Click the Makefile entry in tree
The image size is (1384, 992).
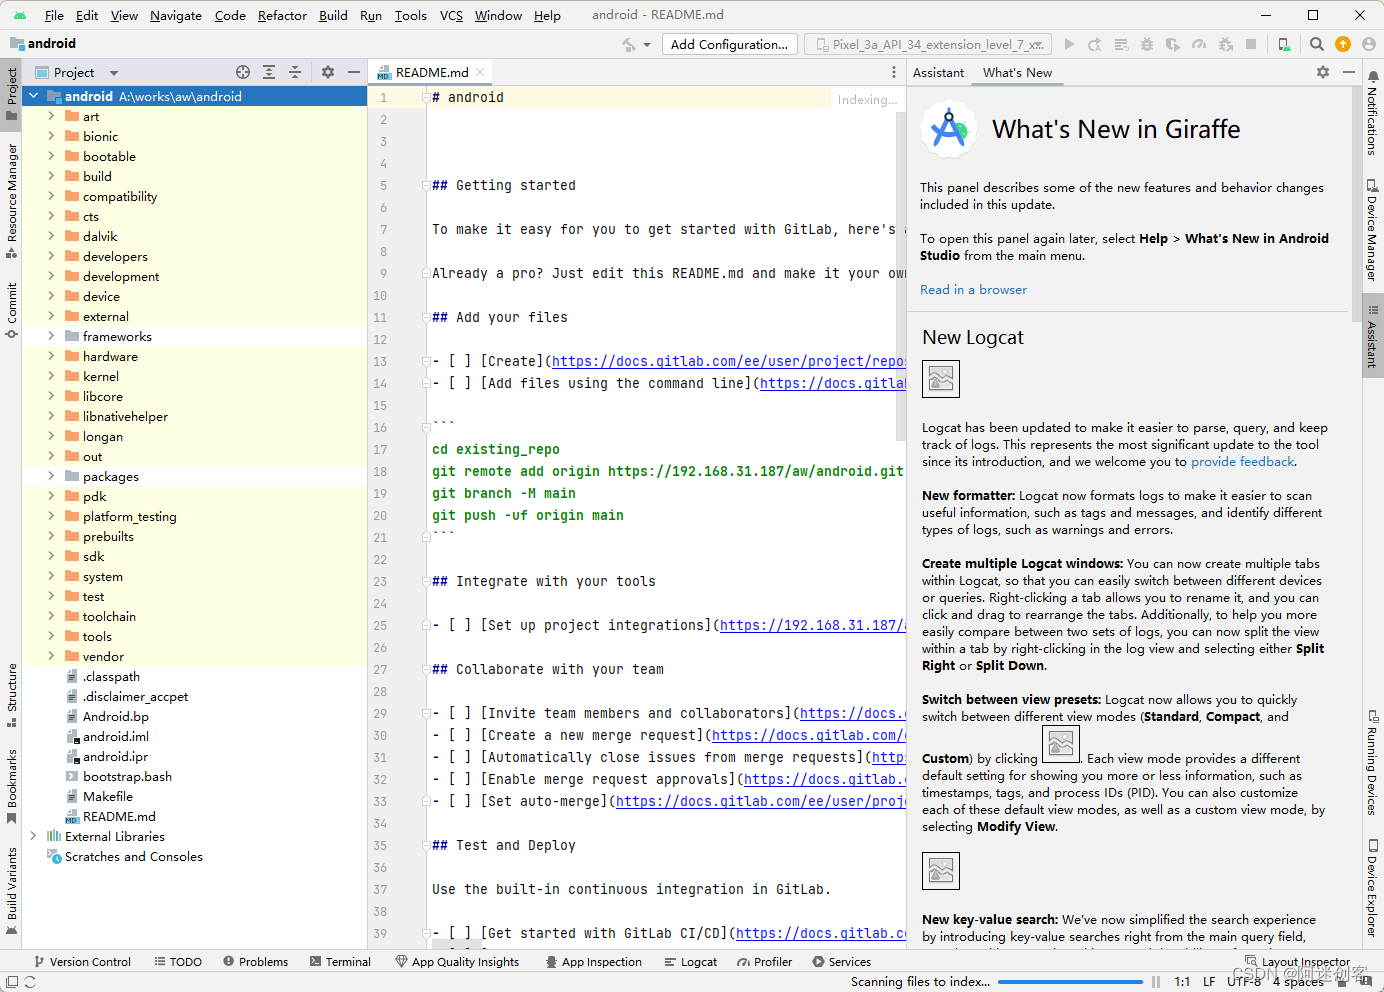[x=108, y=796]
